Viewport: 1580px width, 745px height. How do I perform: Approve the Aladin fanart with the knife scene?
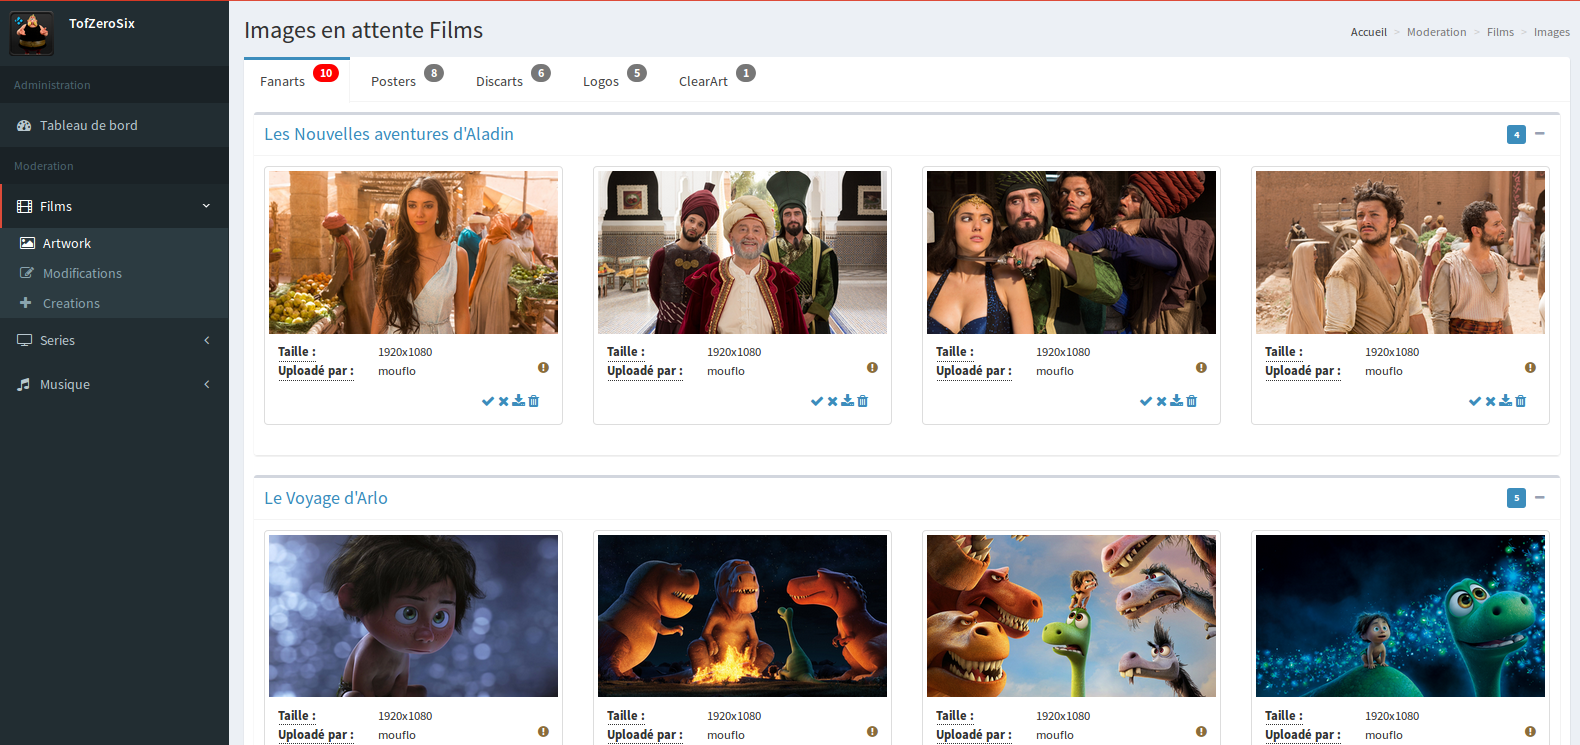1146,401
